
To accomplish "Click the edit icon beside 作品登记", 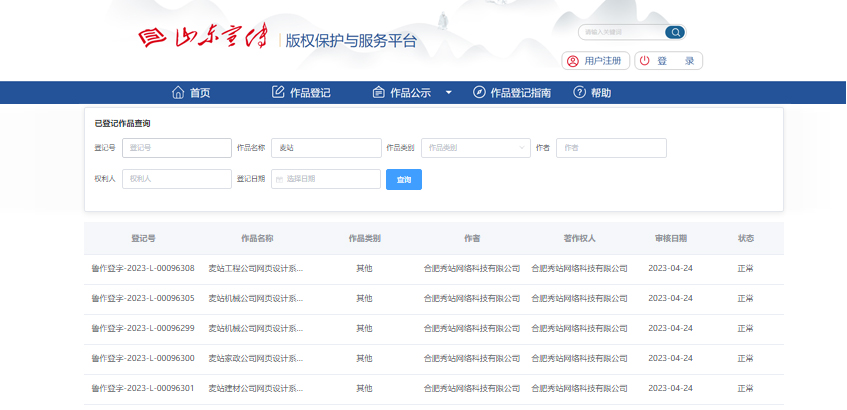I will 278,93.
